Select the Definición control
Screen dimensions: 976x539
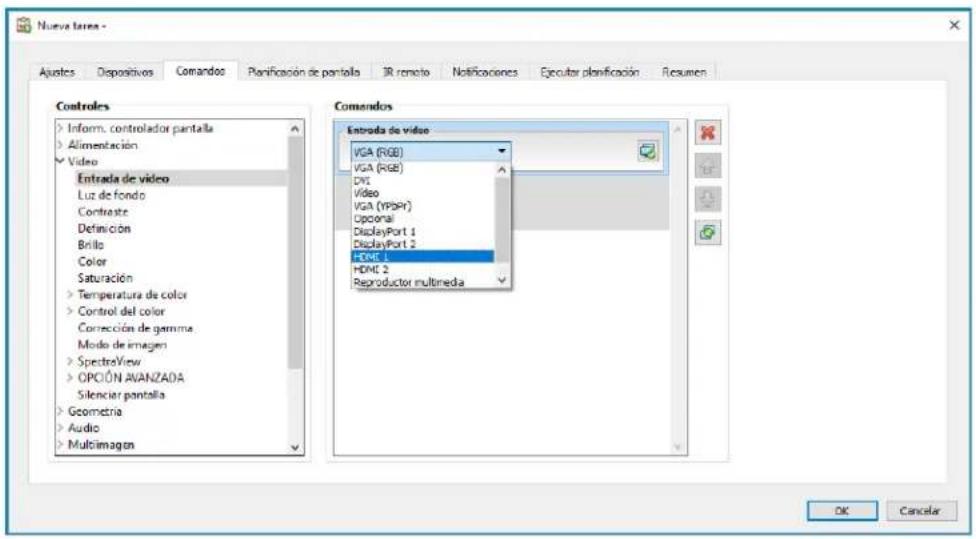click(x=104, y=228)
